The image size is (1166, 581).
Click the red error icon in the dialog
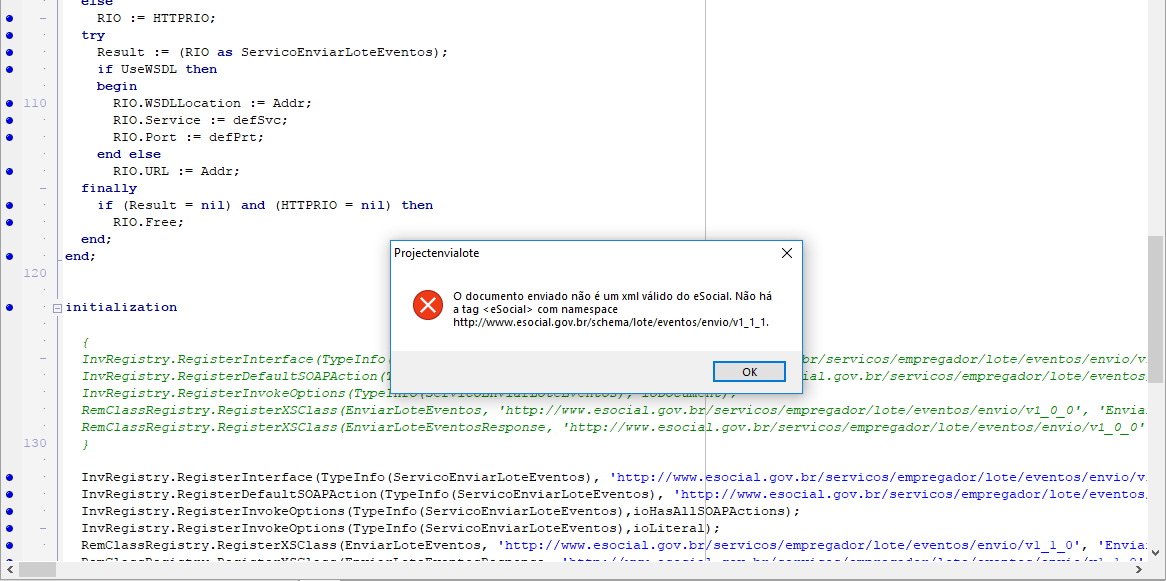(x=428, y=305)
